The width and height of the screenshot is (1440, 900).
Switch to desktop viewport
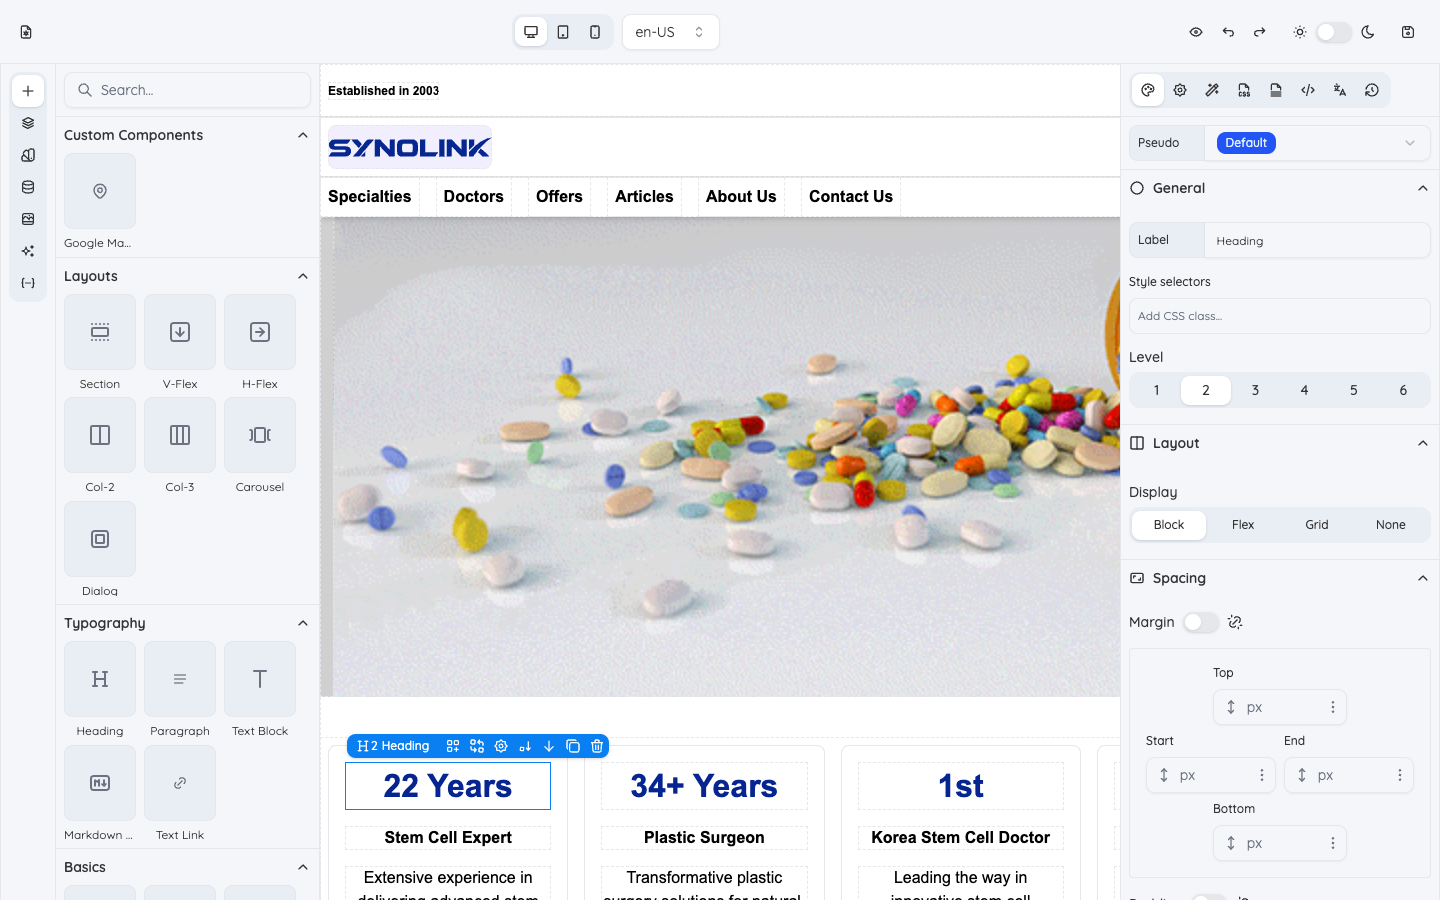(531, 32)
